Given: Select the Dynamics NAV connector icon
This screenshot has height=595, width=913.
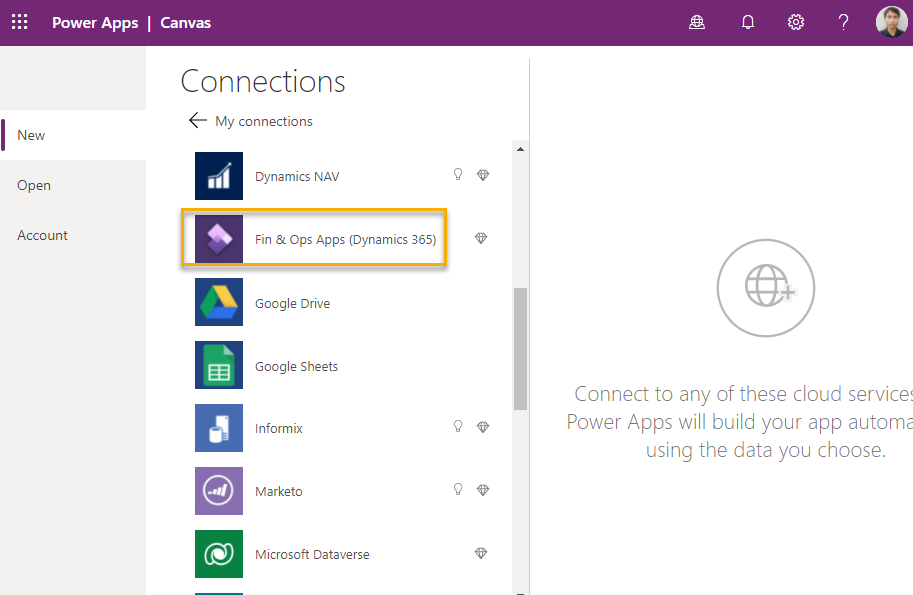Looking at the screenshot, I should (x=219, y=176).
